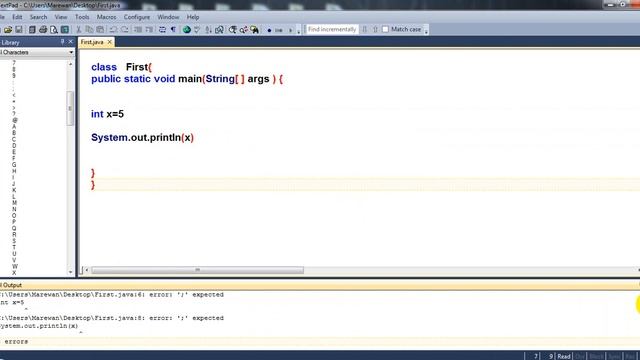Click the Tool Output panel title

coord(11,285)
